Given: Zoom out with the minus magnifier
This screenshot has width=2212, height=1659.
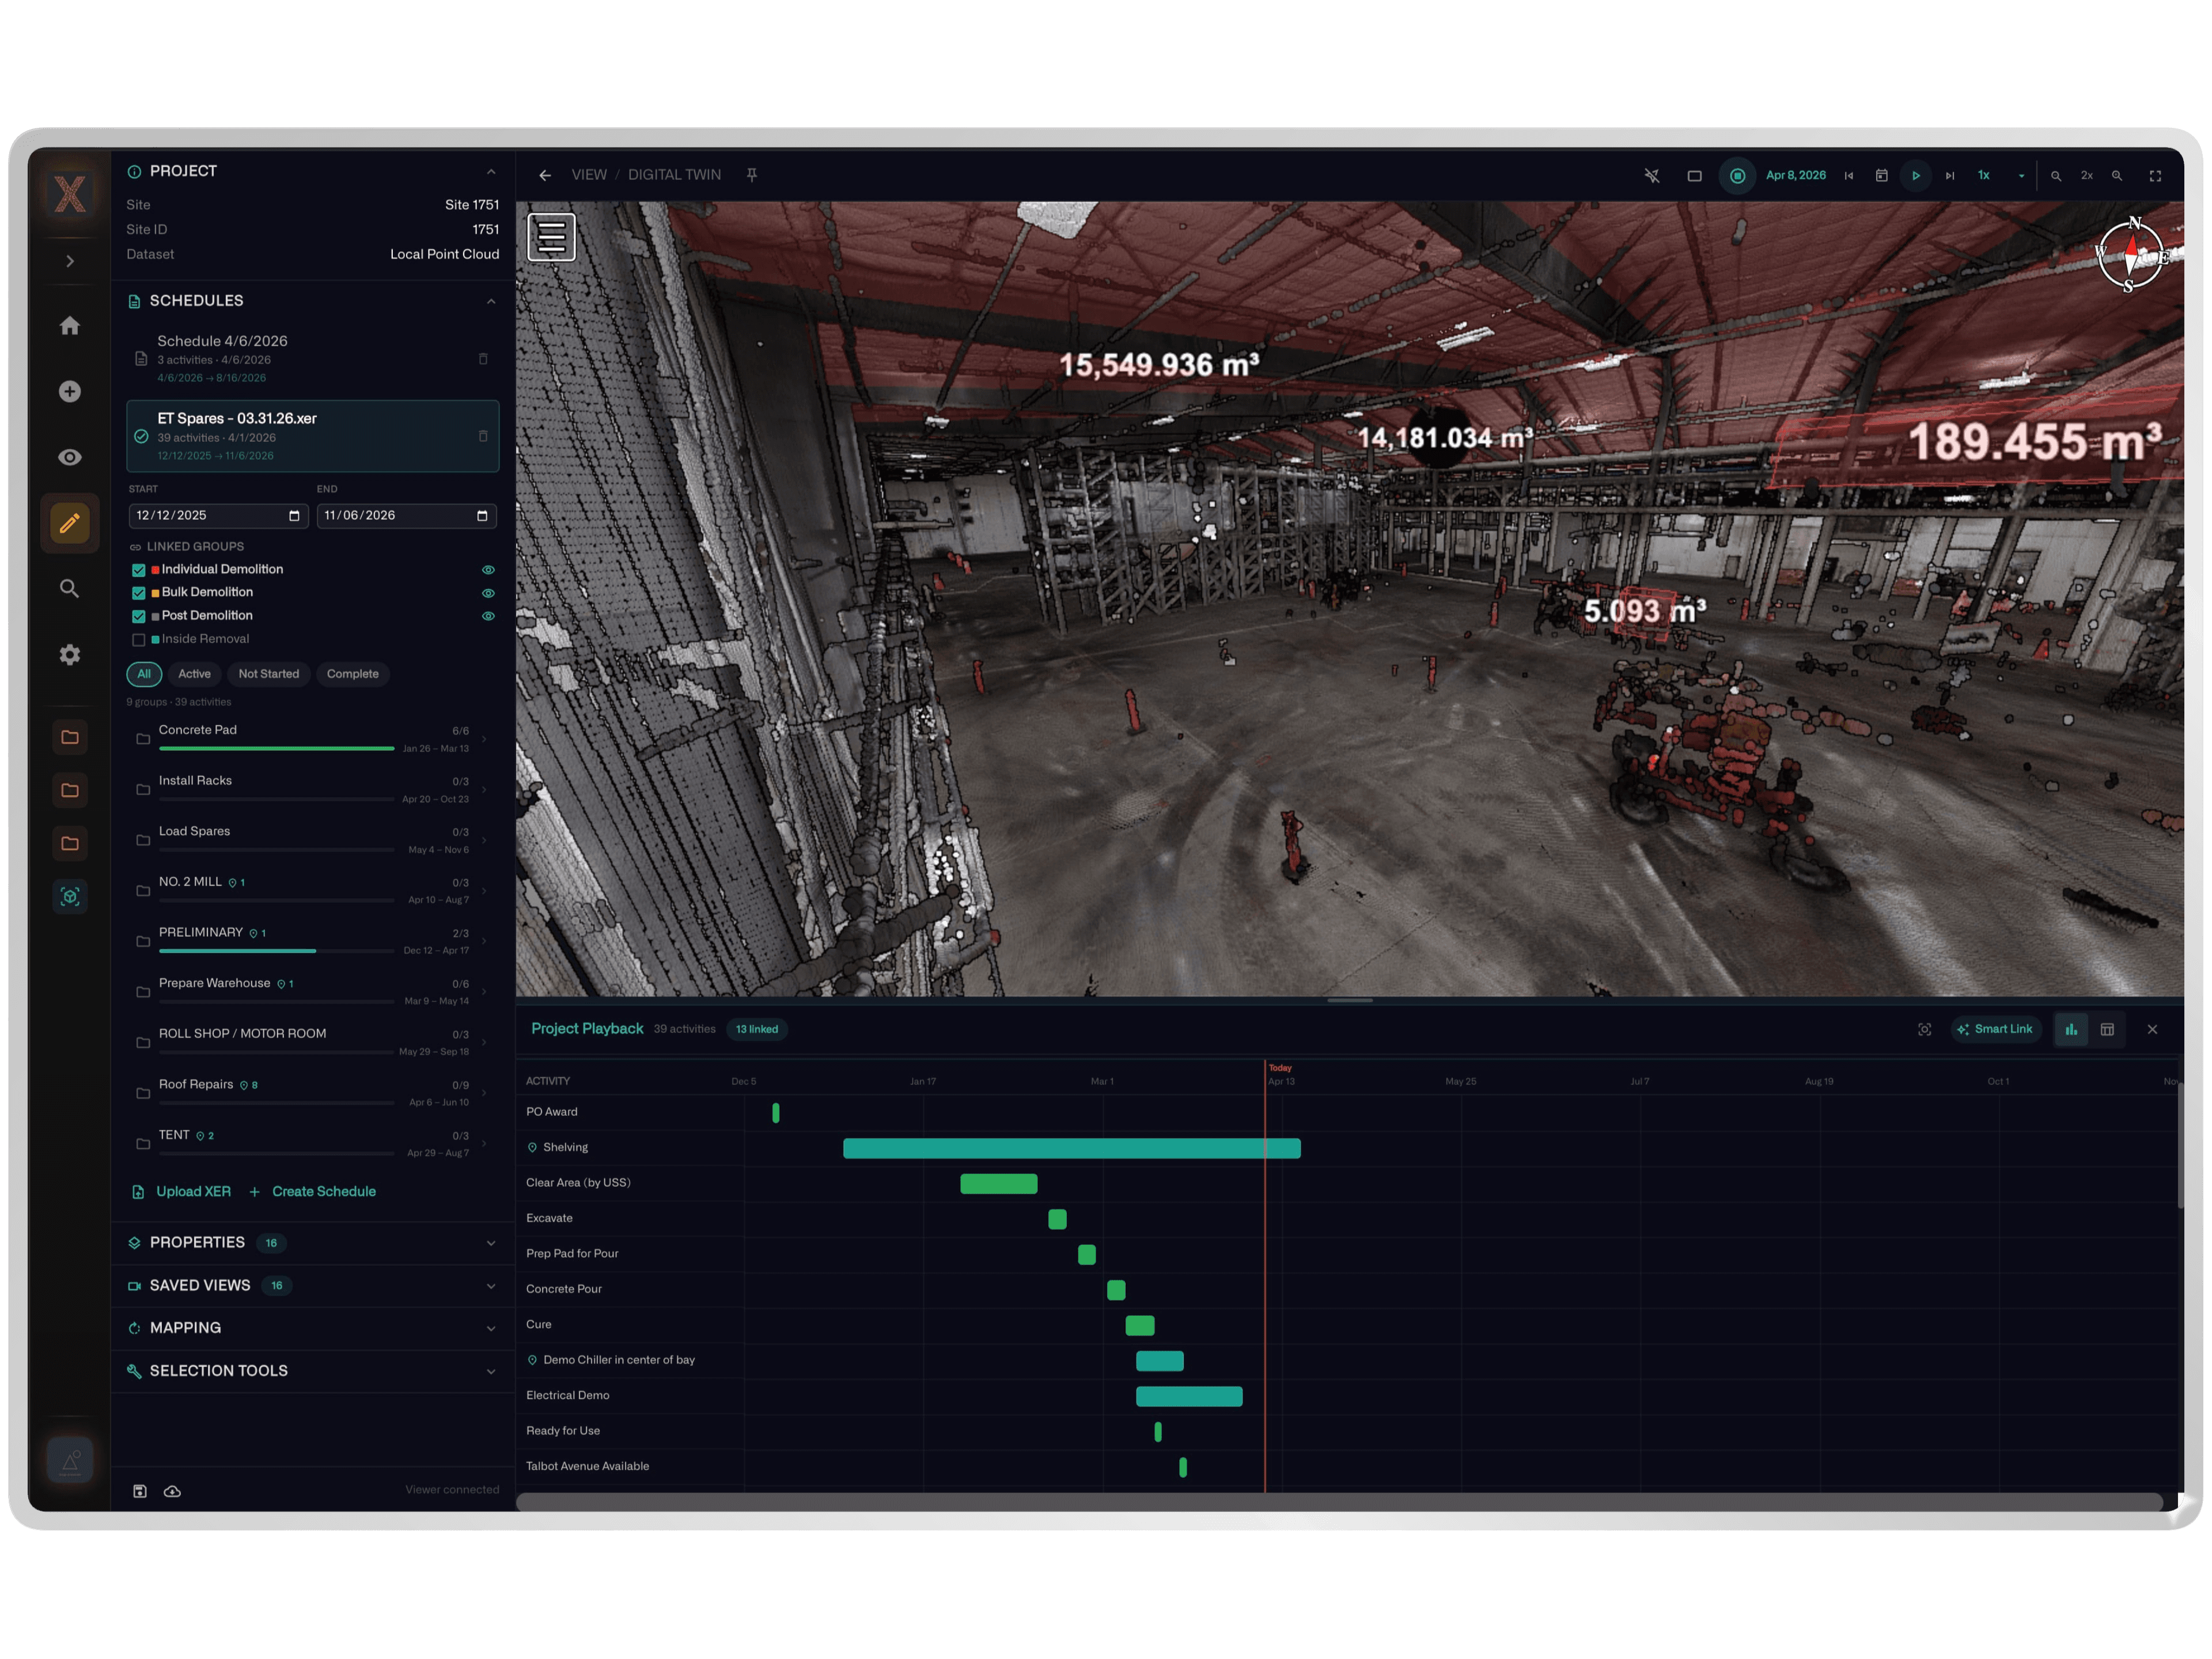Looking at the screenshot, I should 2056,176.
